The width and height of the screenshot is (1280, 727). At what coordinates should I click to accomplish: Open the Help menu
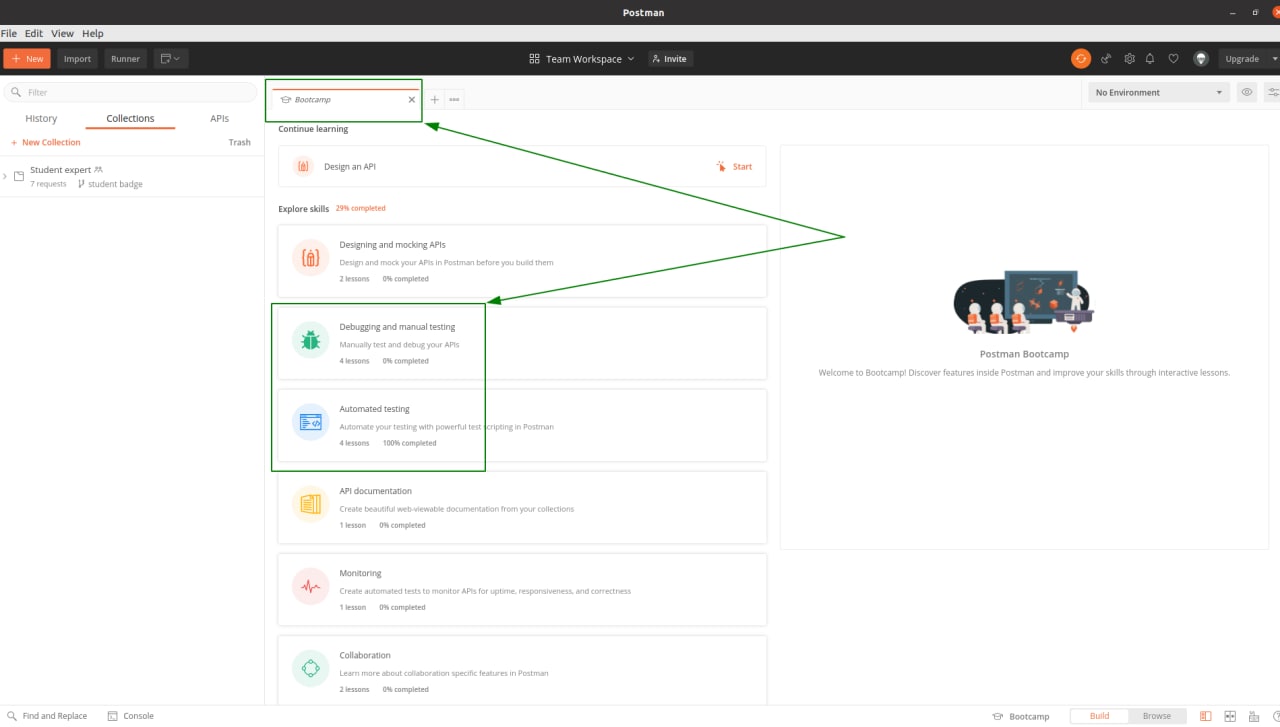click(92, 33)
